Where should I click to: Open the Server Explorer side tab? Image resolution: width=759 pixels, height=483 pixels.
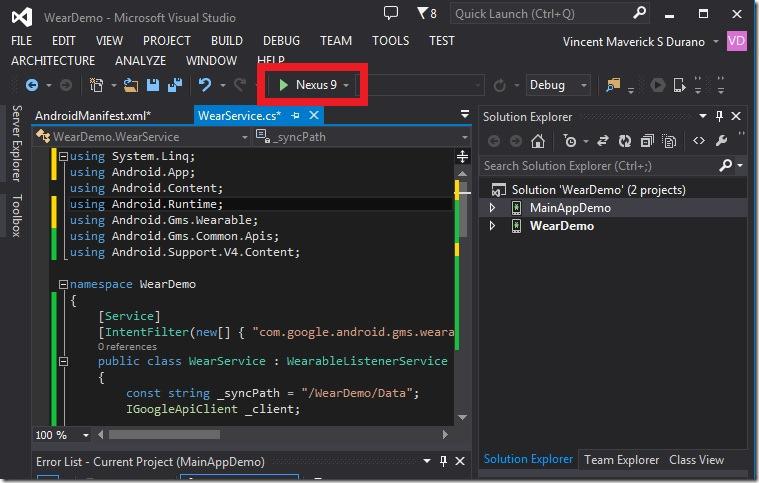[16, 143]
